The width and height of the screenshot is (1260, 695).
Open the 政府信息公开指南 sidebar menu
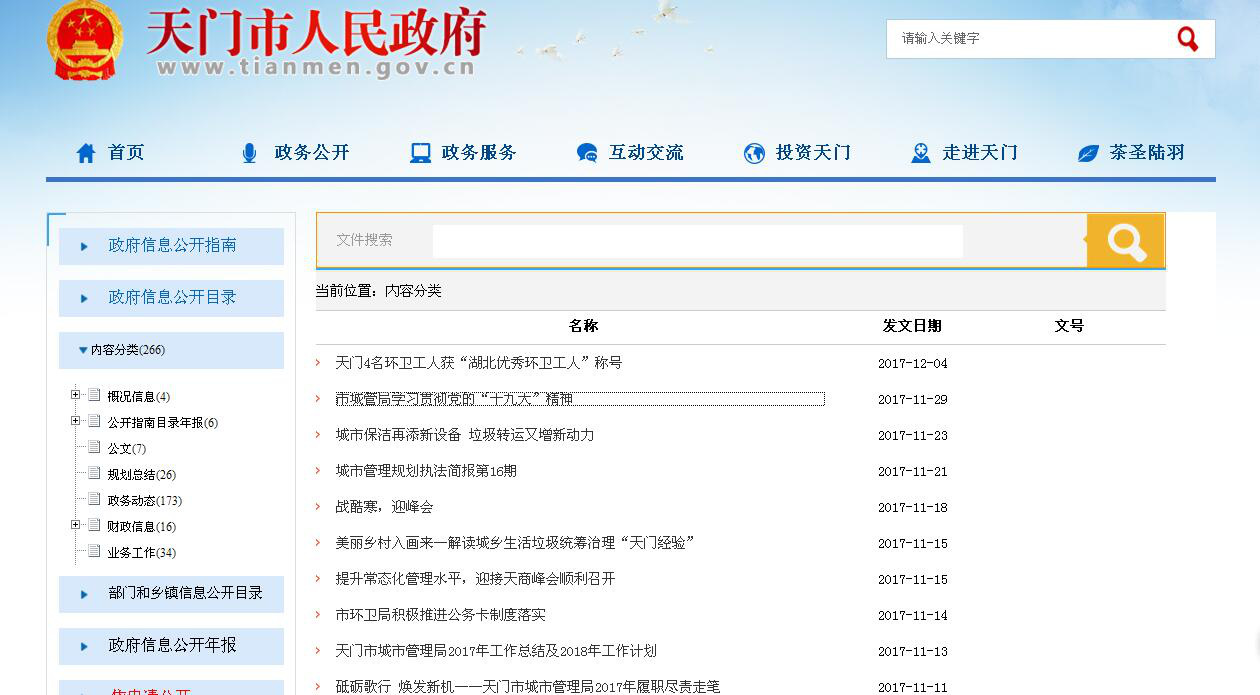172,245
